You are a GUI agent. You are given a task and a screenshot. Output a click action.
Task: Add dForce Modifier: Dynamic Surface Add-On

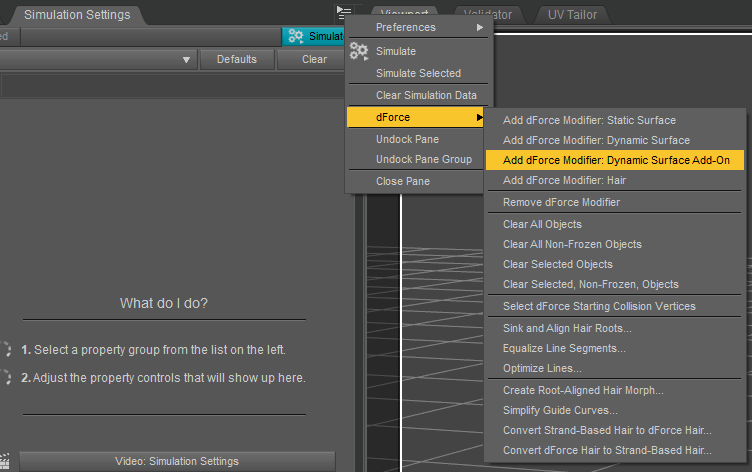[614, 160]
